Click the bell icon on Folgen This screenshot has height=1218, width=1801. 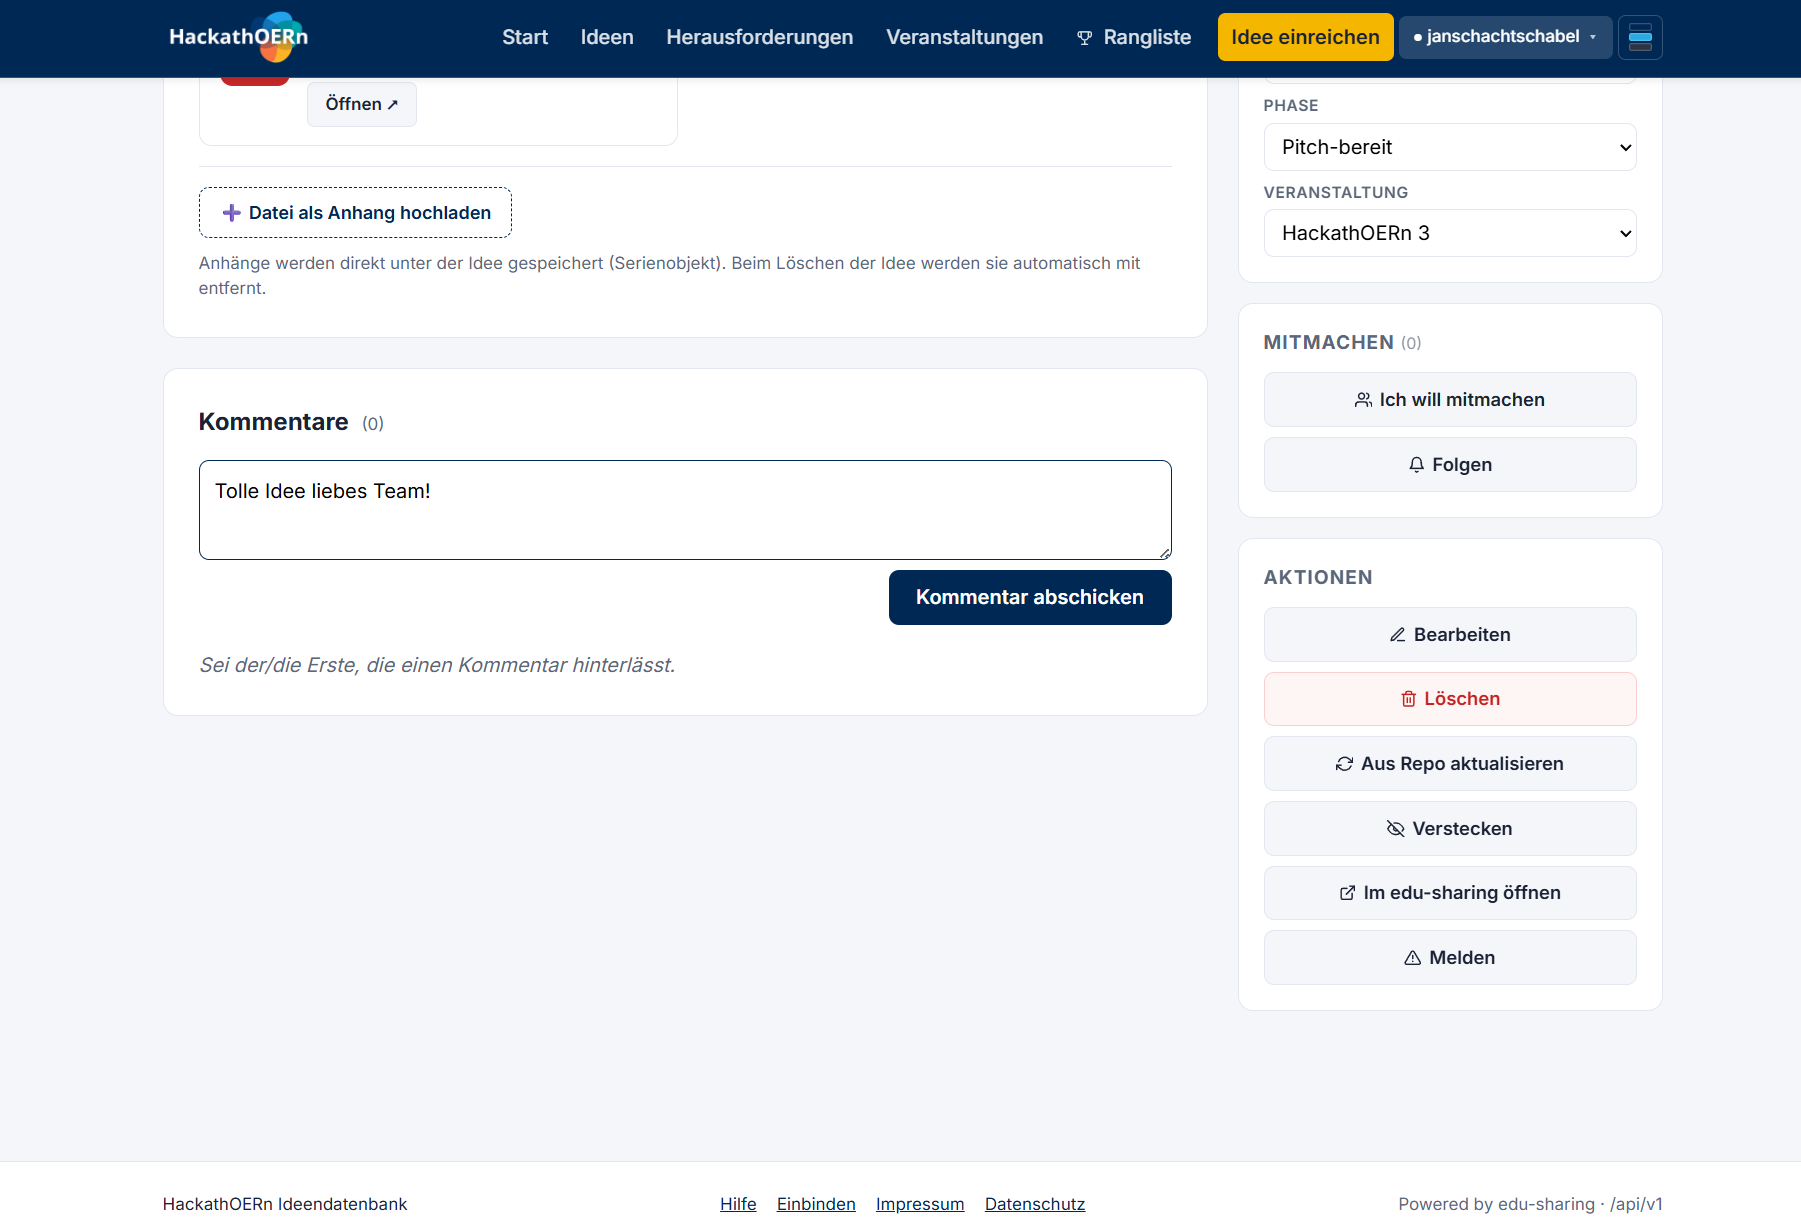pos(1416,465)
